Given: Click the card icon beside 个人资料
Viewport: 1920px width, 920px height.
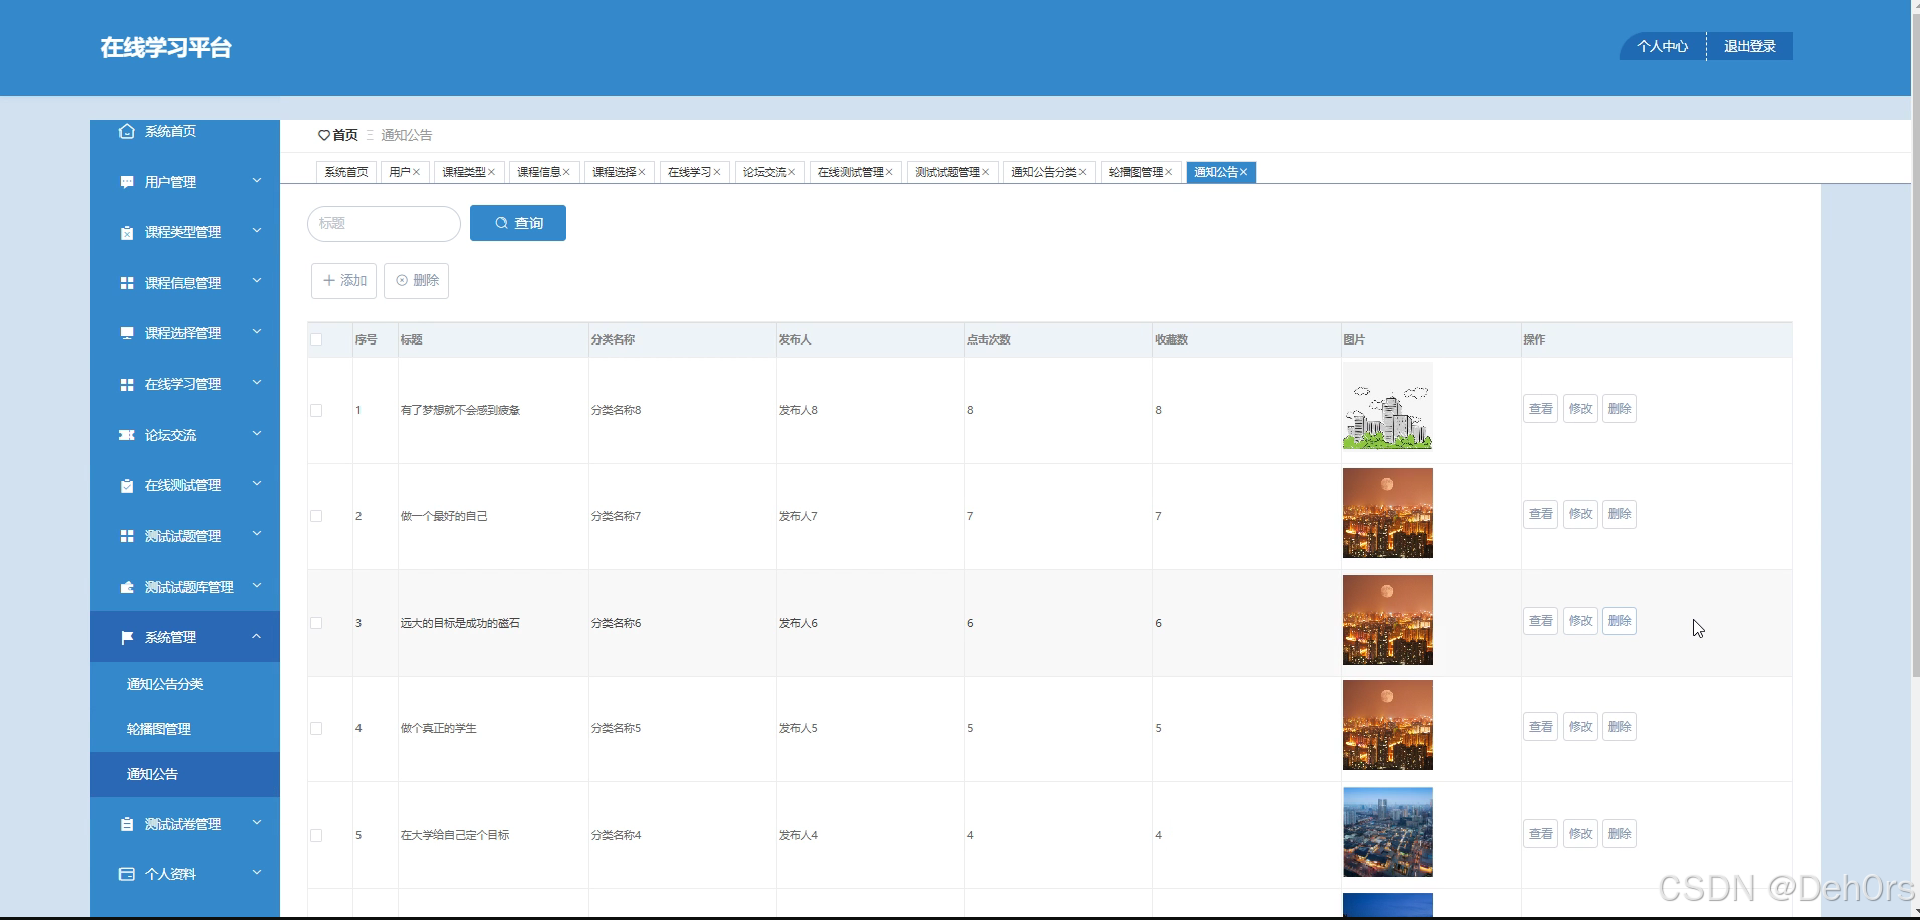Looking at the screenshot, I should (127, 874).
